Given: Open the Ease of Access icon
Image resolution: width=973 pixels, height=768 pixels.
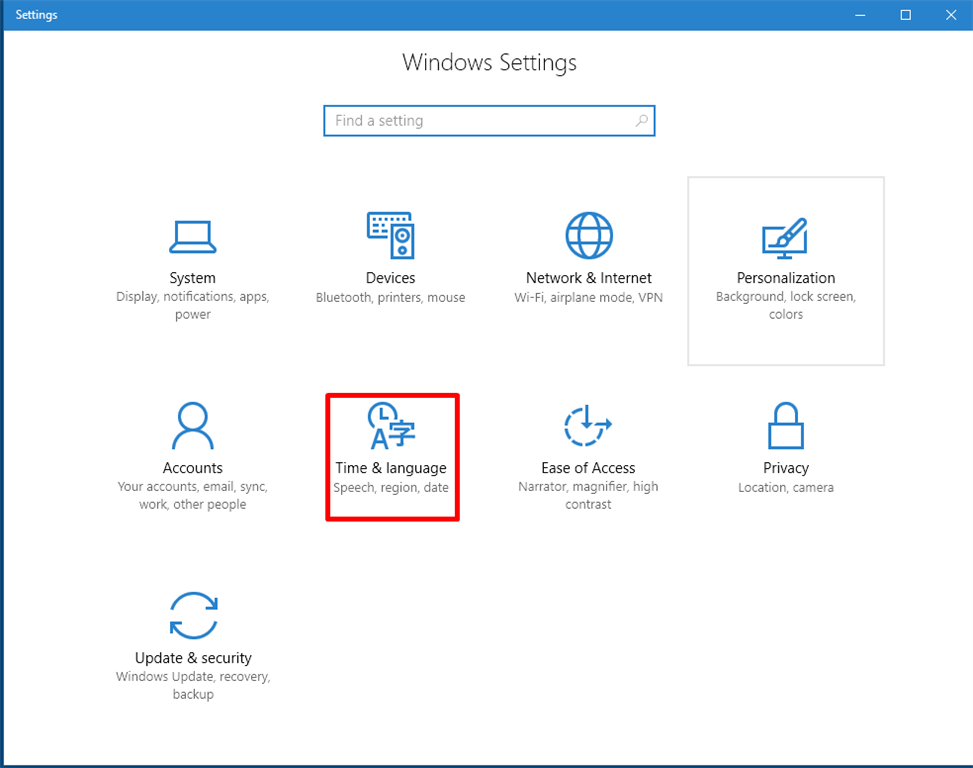Looking at the screenshot, I should tap(588, 426).
